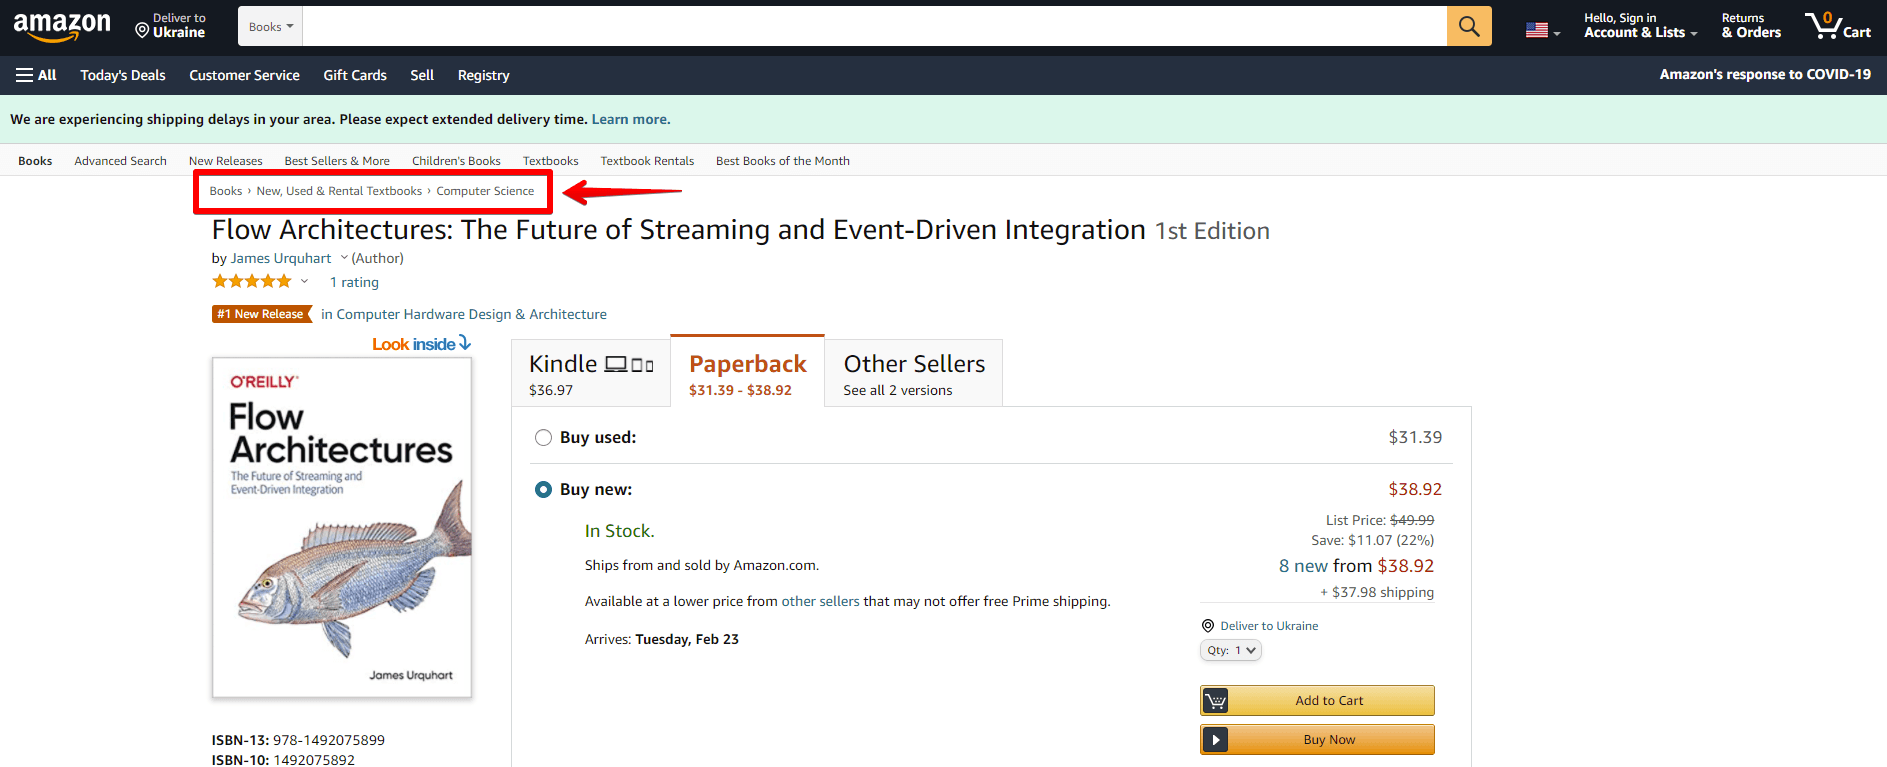
Task: Click the US flag language selector
Action: 1541,30
